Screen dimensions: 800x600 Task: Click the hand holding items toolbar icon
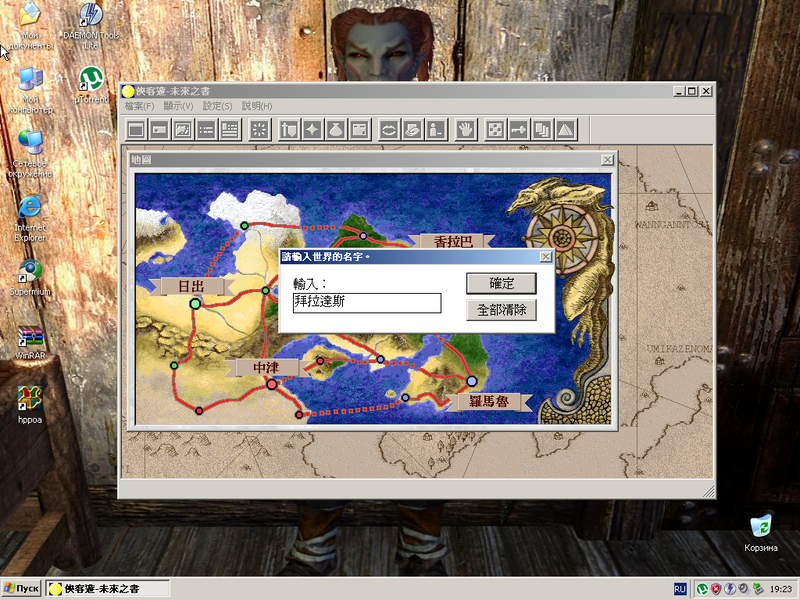point(413,130)
